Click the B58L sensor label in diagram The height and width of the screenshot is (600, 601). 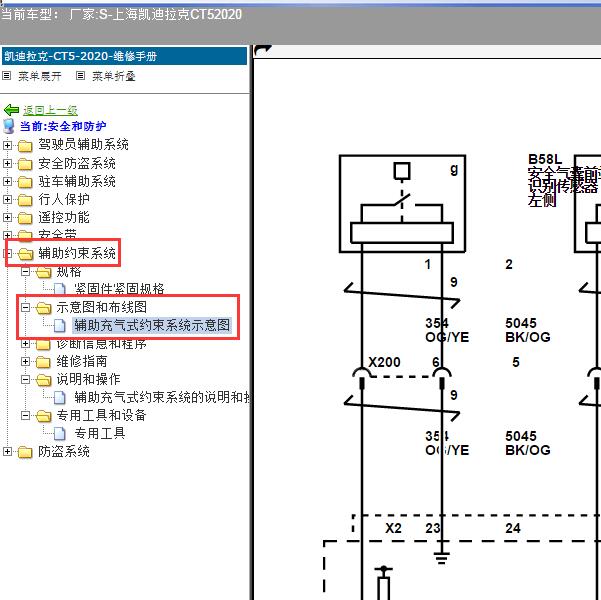pos(545,159)
